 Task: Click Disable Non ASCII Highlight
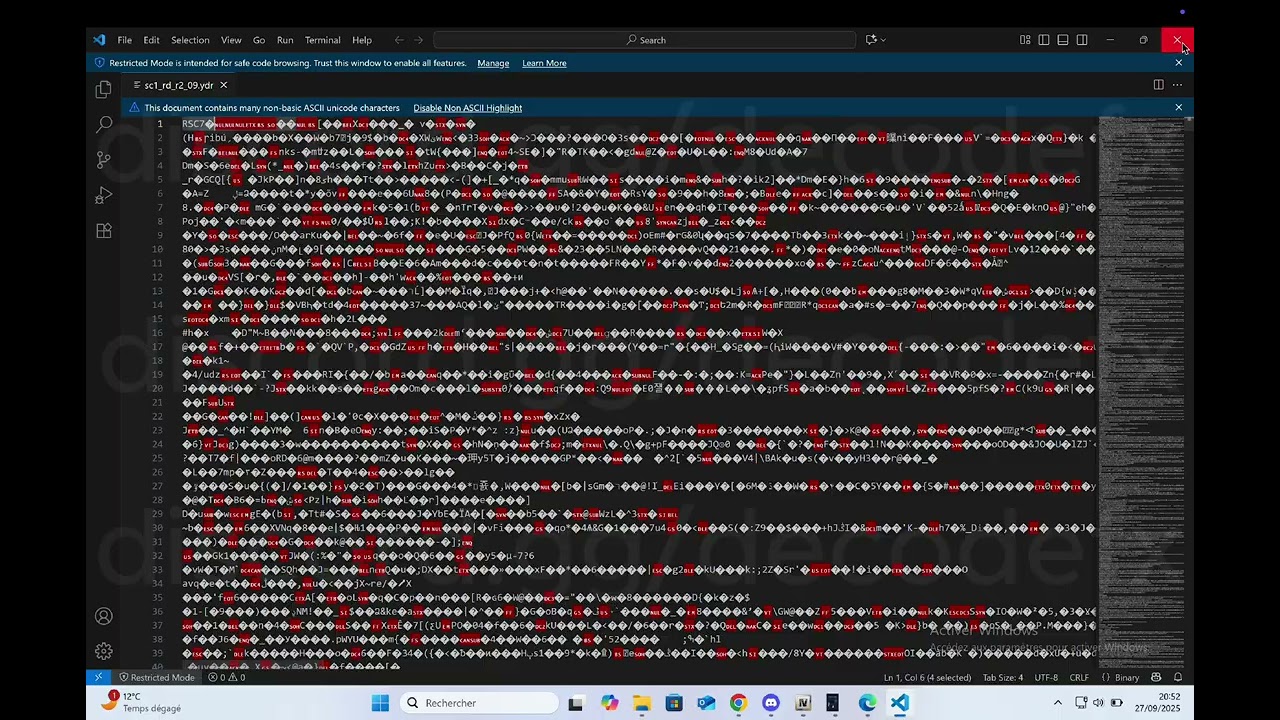[468, 108]
